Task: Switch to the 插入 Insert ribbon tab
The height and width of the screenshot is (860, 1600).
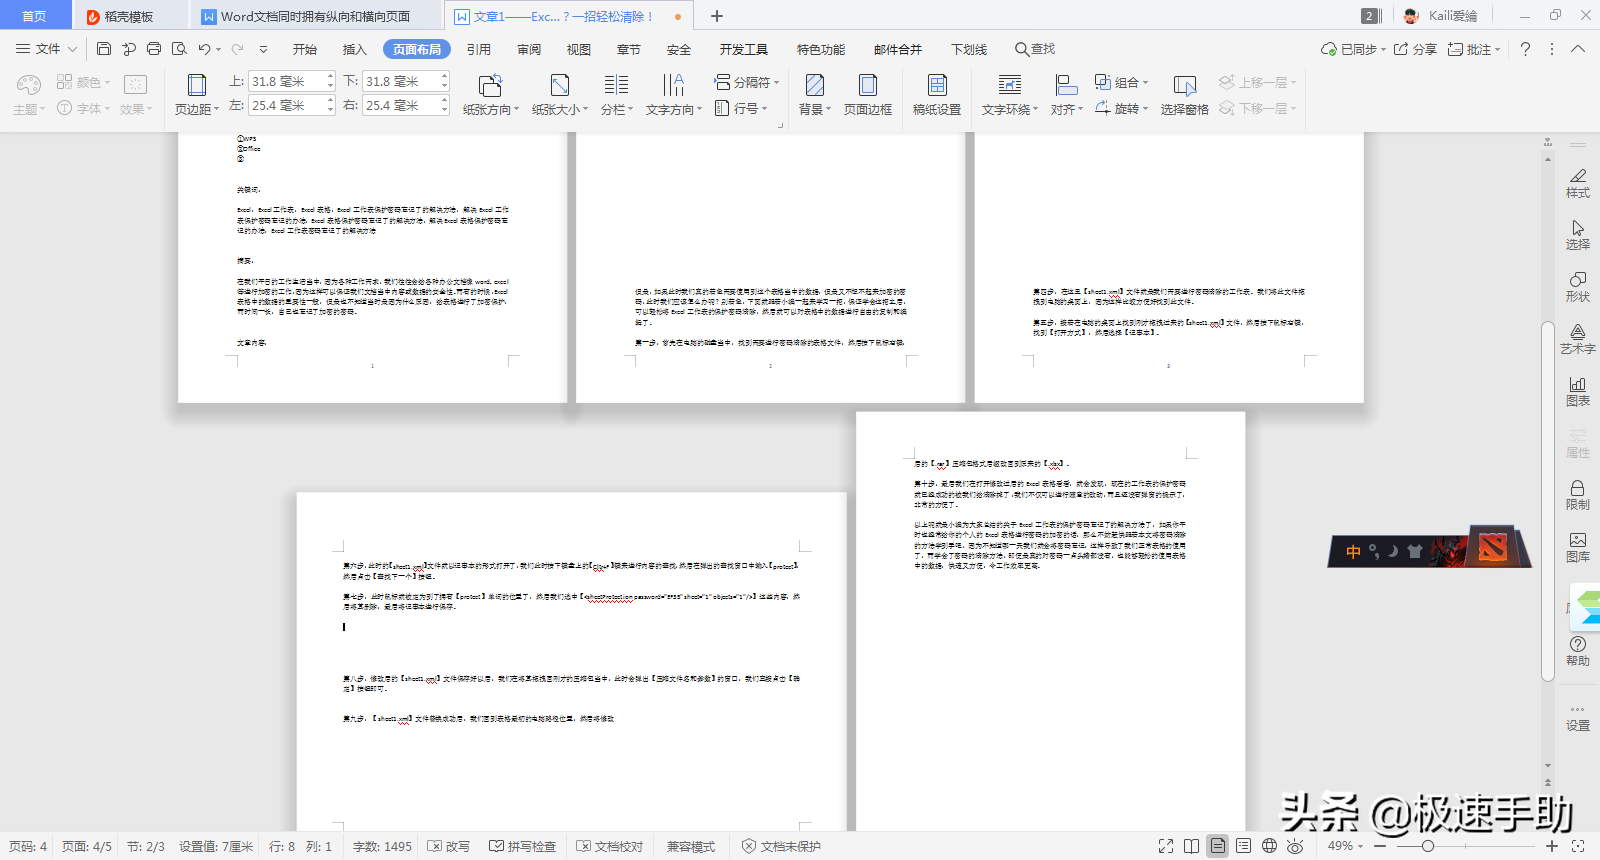Action: coord(354,49)
